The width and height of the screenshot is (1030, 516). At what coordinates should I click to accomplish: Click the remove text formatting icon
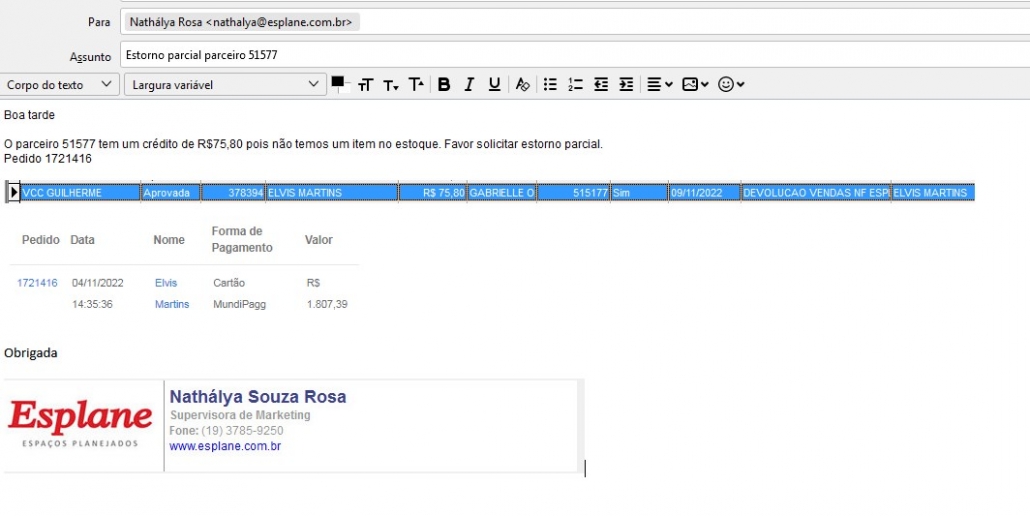522,85
